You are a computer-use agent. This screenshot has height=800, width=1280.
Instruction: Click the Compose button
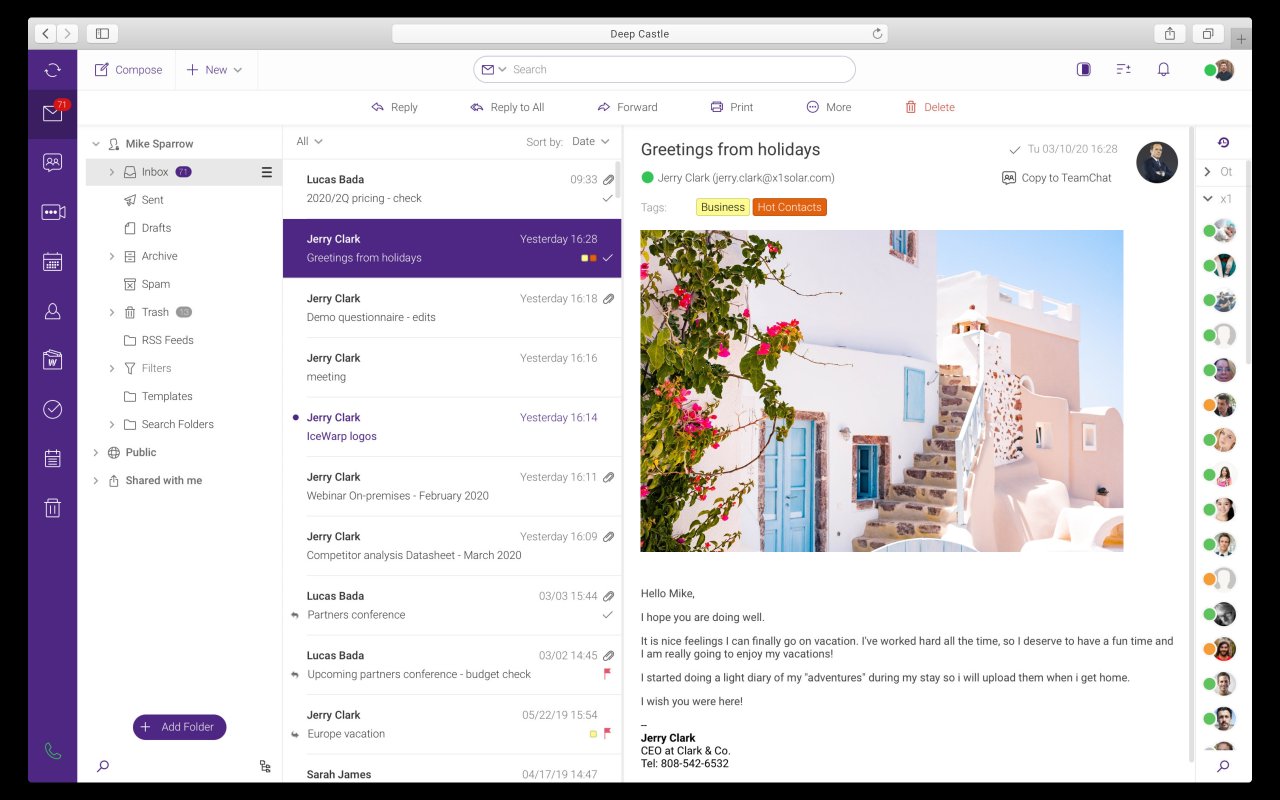click(128, 70)
